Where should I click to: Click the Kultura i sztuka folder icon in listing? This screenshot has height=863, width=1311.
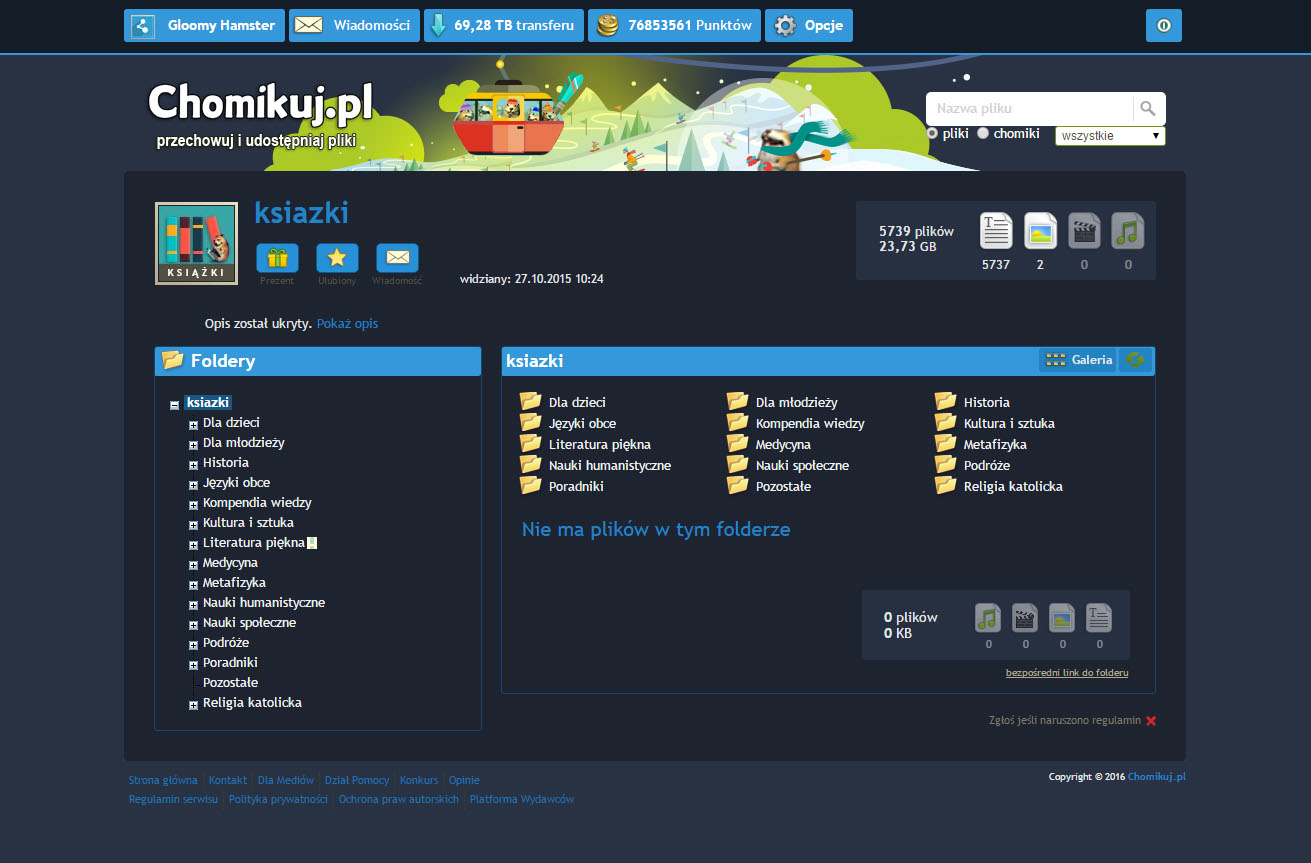[x=945, y=422]
